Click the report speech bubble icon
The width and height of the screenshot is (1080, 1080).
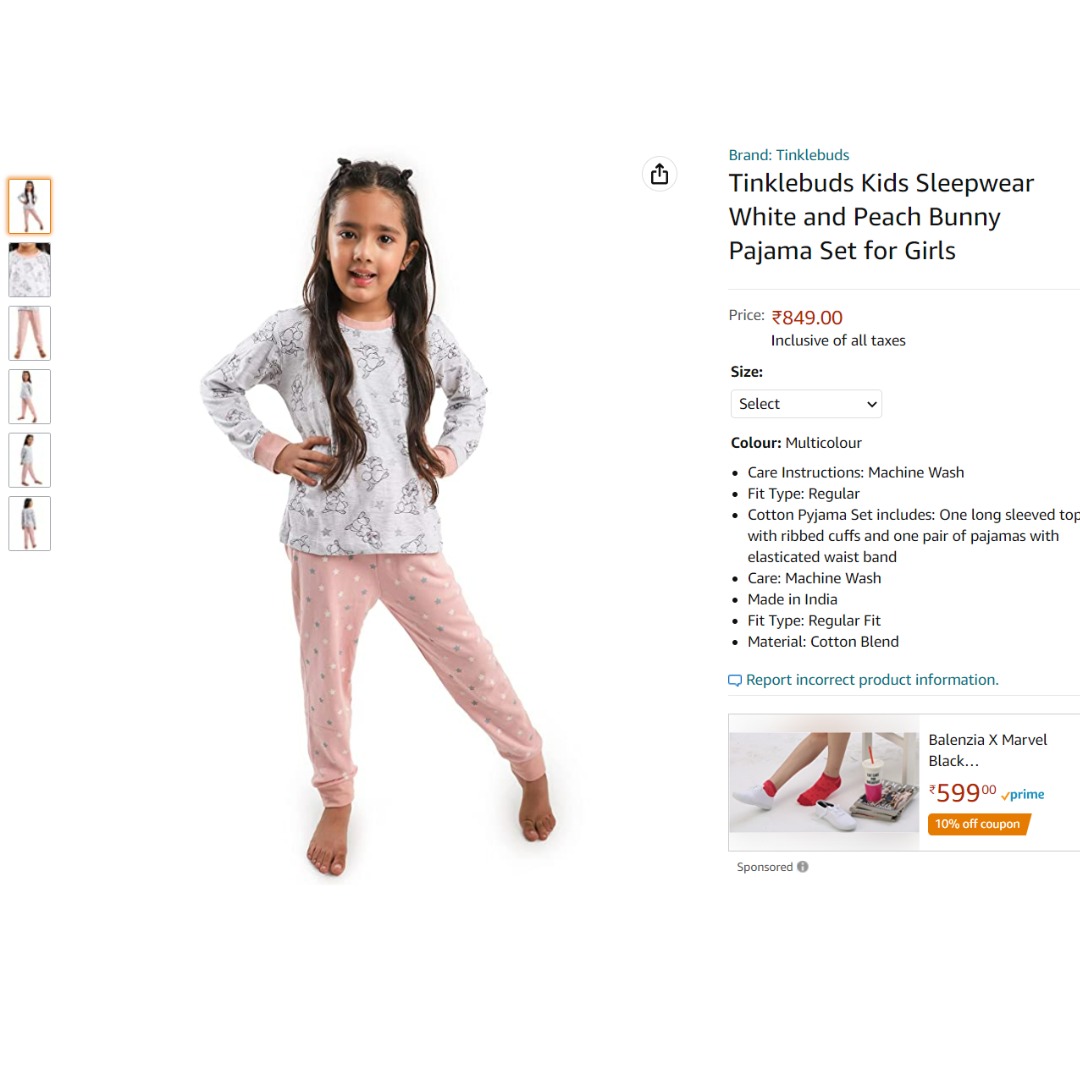pyautogui.click(x=735, y=681)
